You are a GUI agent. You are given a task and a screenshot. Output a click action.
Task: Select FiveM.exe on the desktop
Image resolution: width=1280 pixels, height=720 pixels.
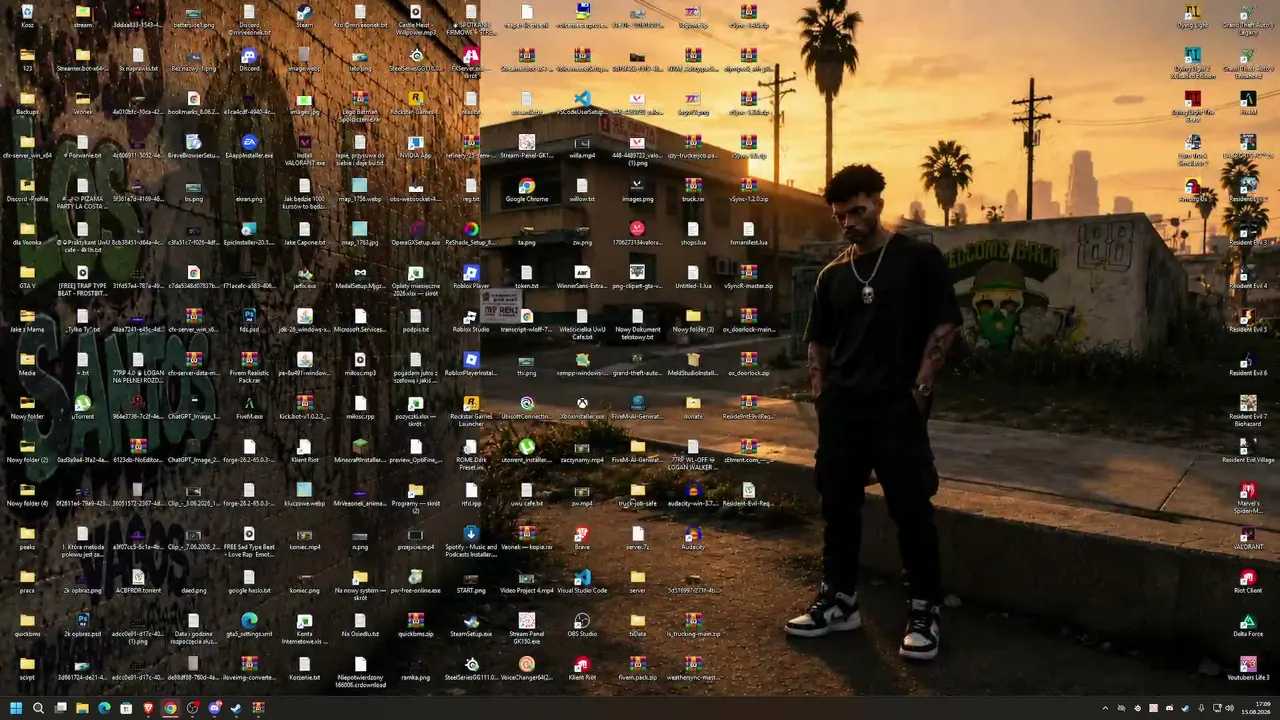click(249, 408)
